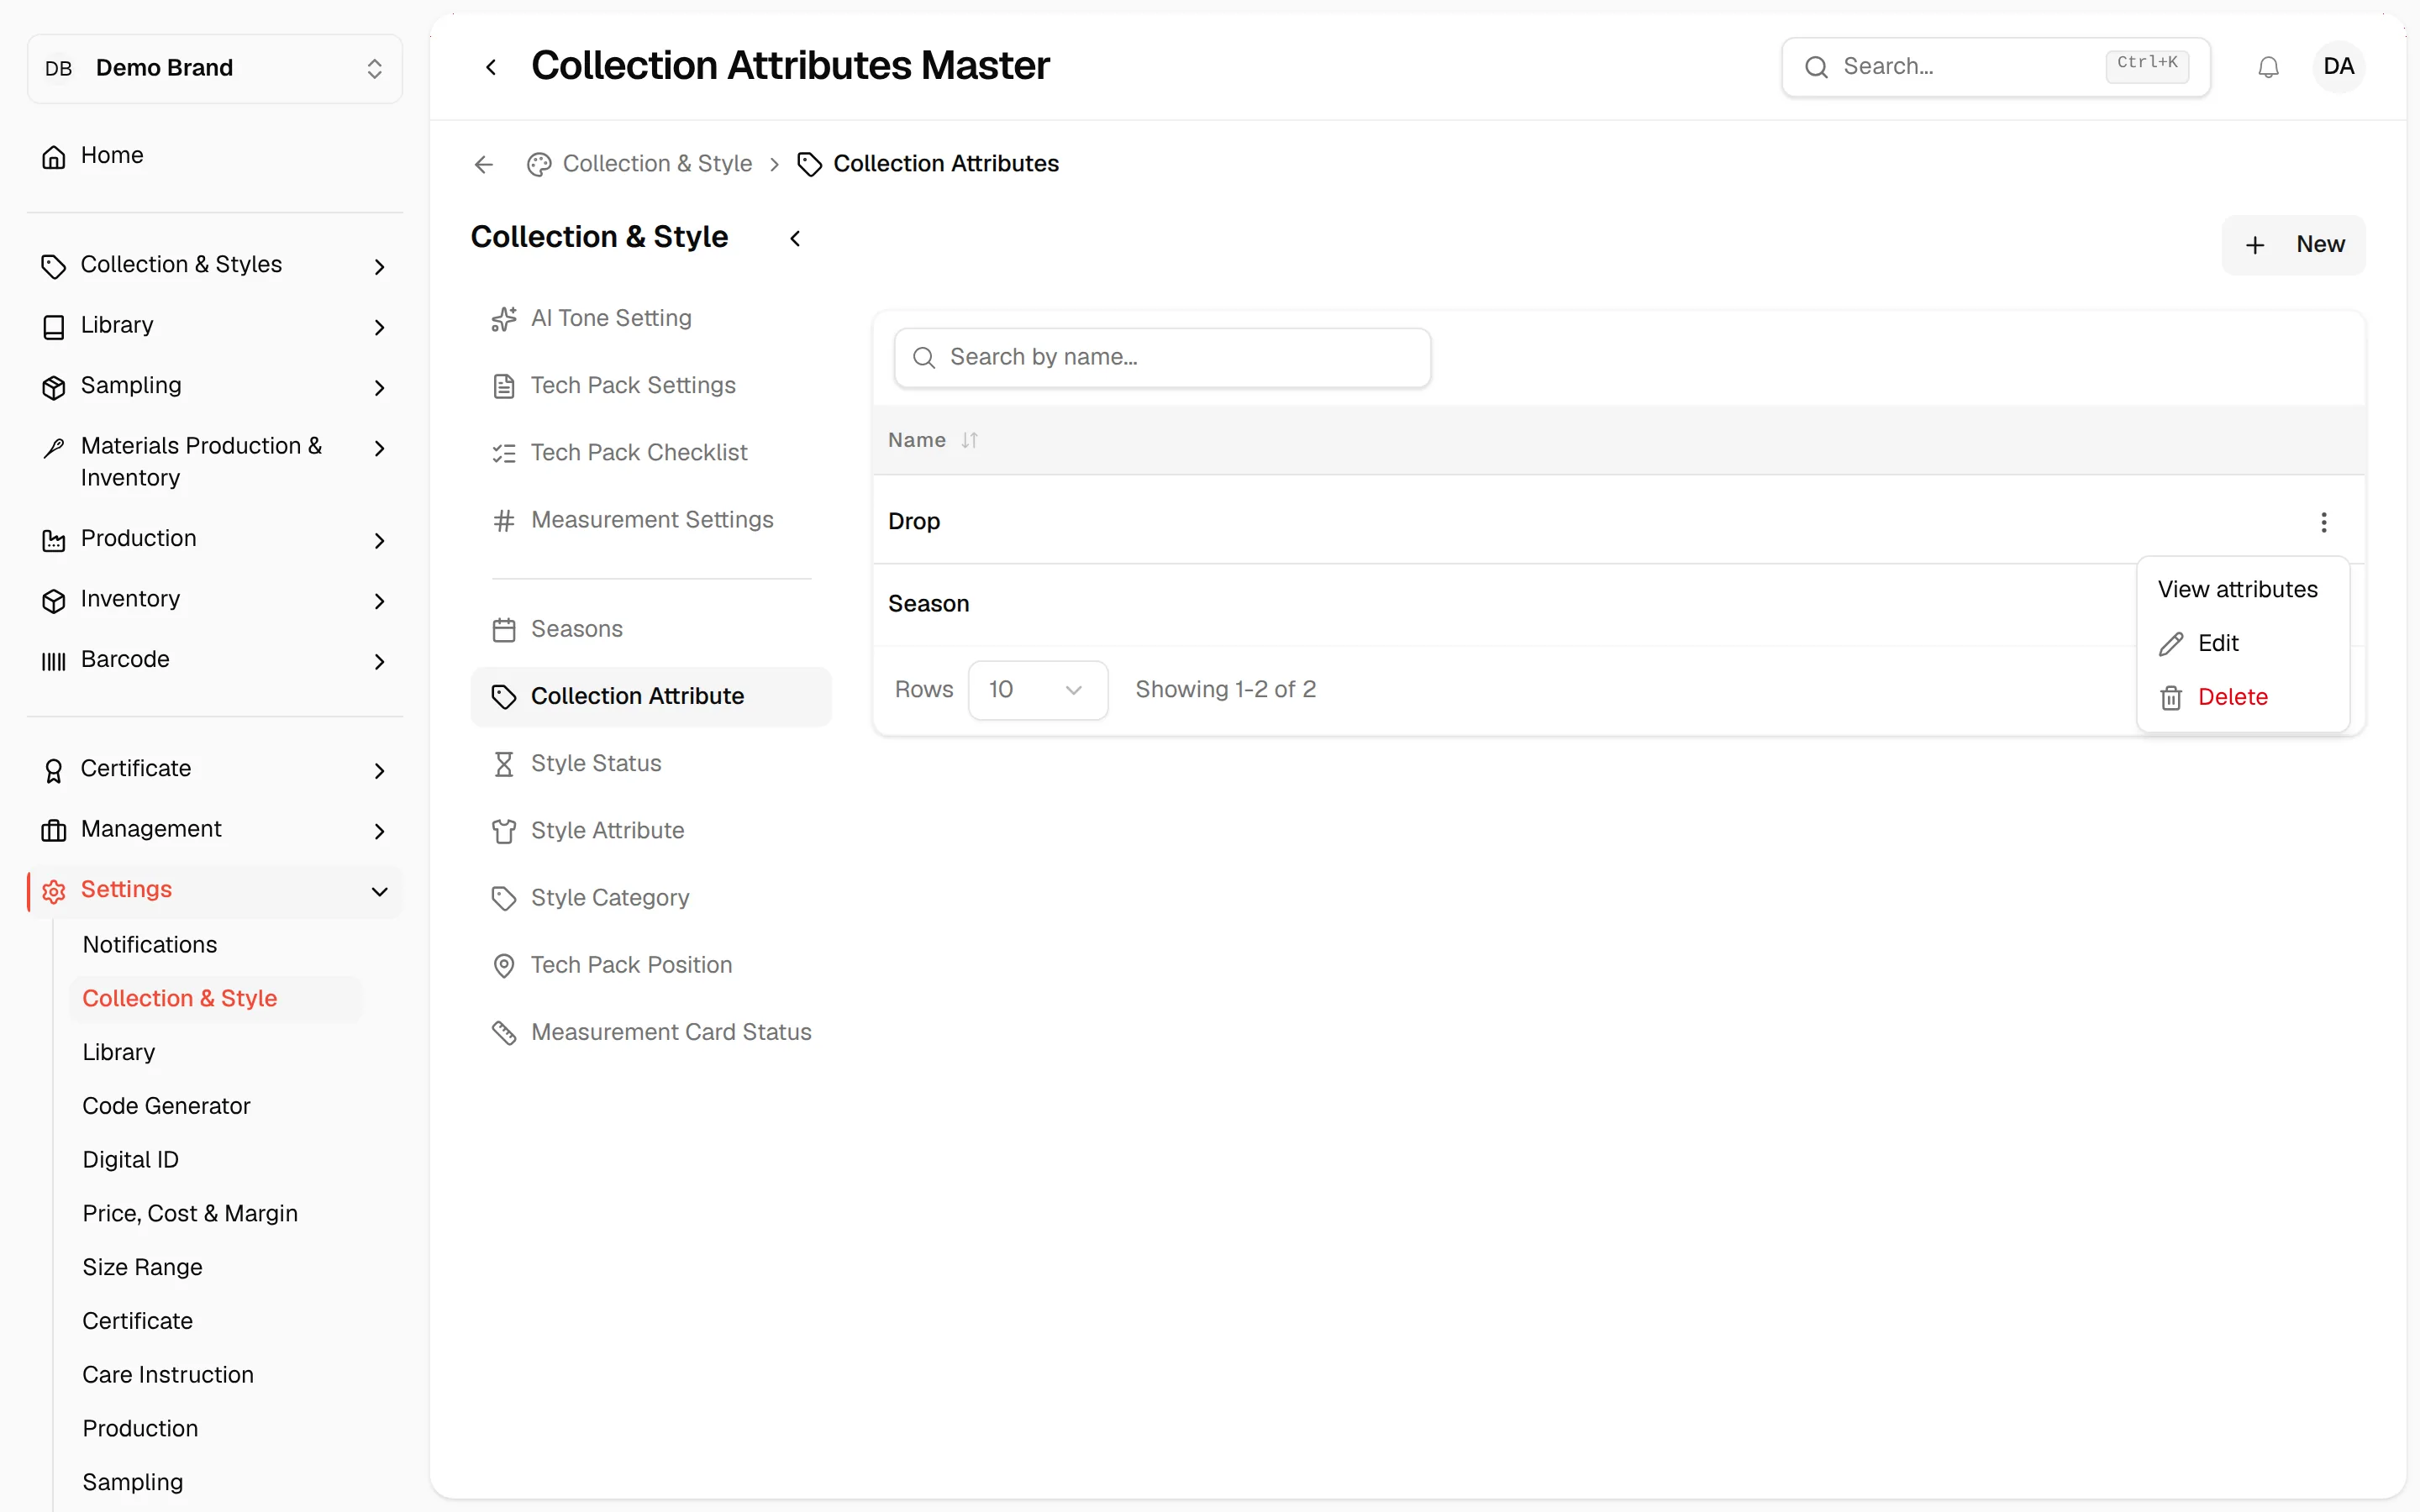Open Digital ID settings link
Viewport: 2420px width, 1512px height.
130,1160
